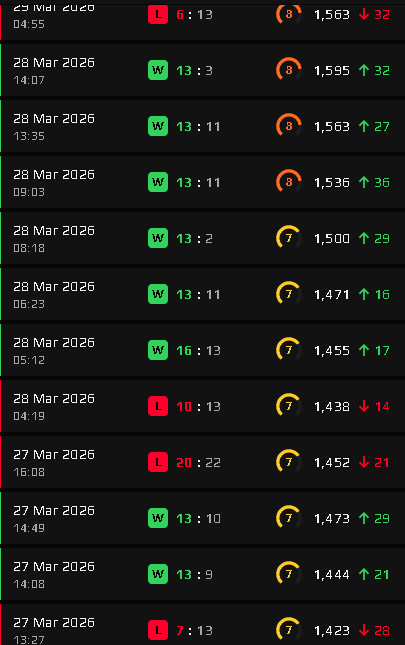Screen dimensions: 405x645
Task: Click the 13 : 11 score in the 06:23 row
Action: 198,295
